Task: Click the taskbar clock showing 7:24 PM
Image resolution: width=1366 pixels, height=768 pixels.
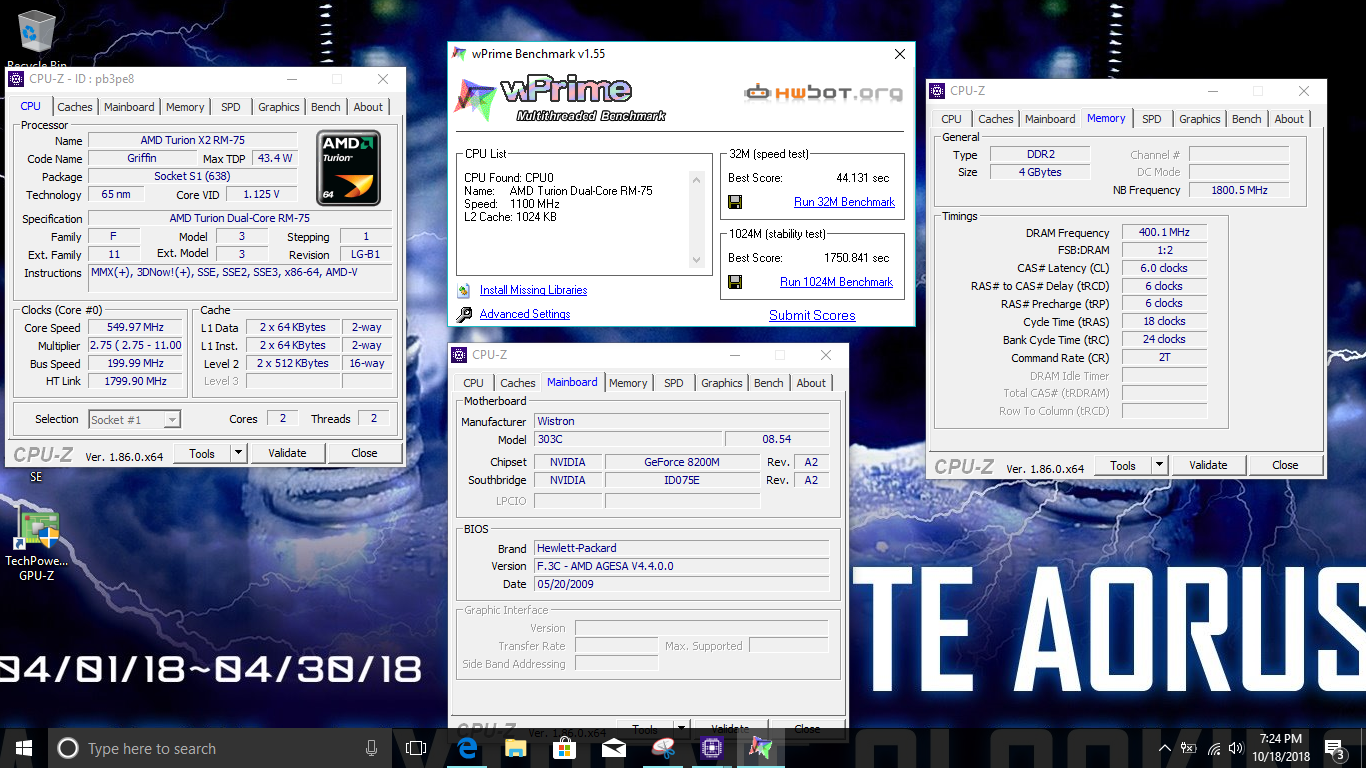Action: click(1280, 748)
